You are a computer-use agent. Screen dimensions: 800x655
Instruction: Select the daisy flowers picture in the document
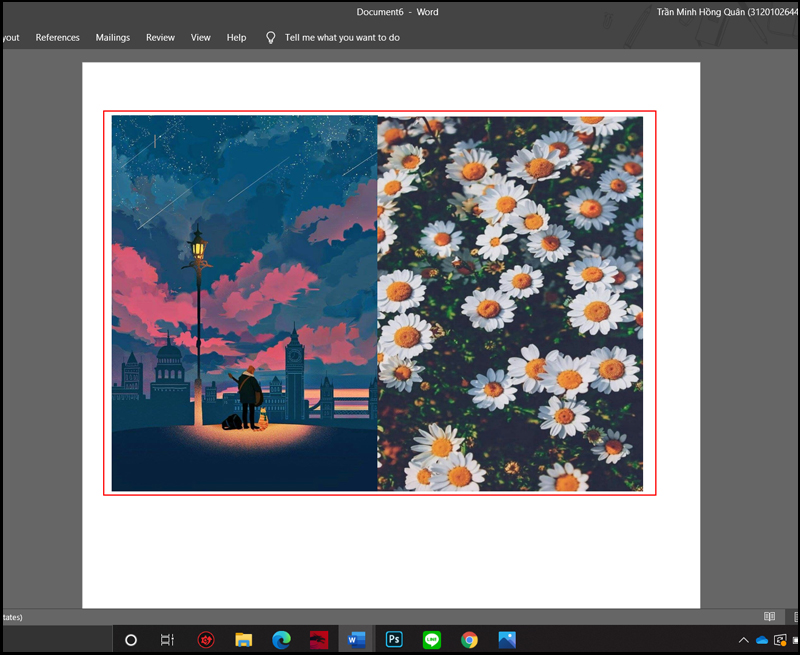pyautogui.click(x=510, y=303)
